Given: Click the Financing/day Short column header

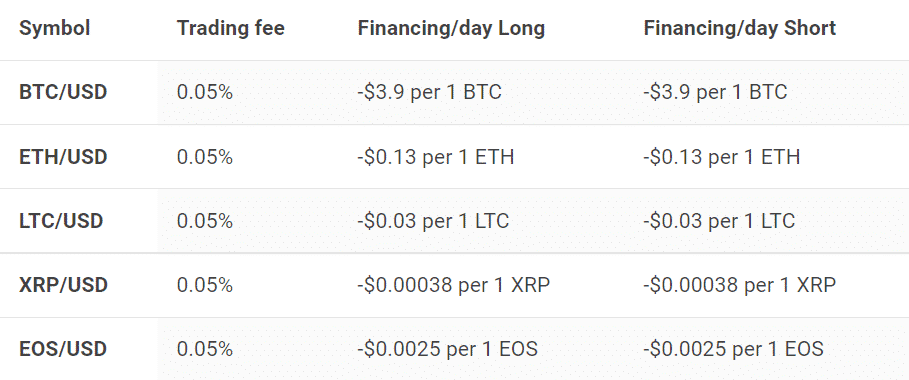Looking at the screenshot, I should [740, 28].
